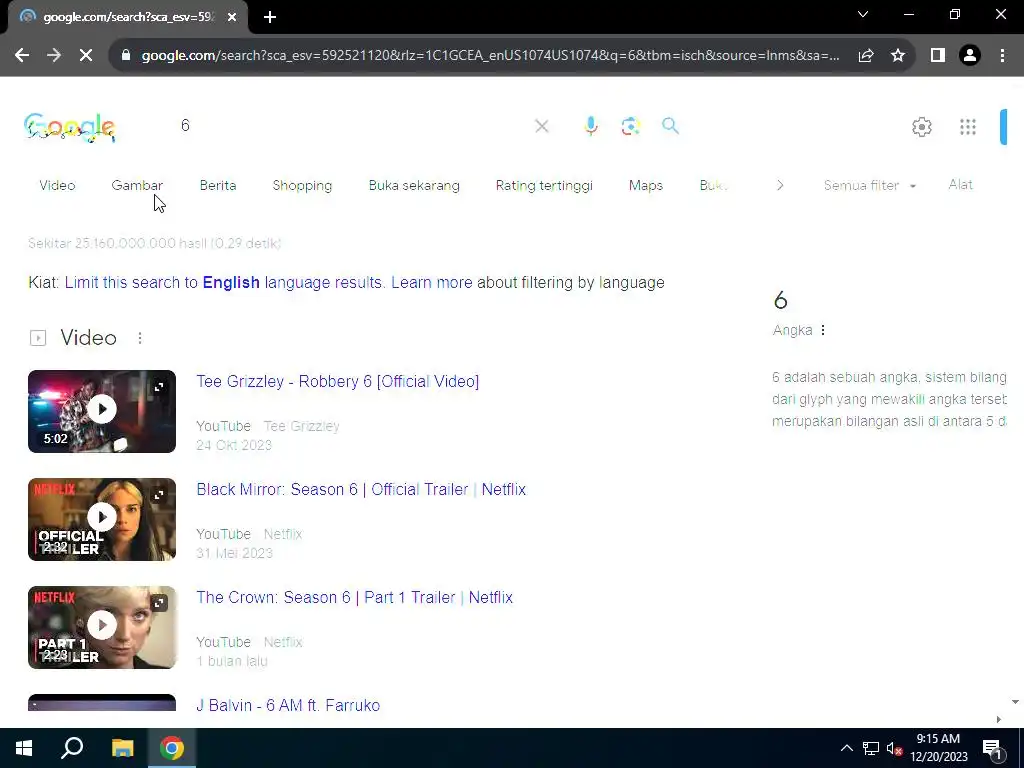Clear the search query
The image size is (1024, 768).
coord(541,125)
